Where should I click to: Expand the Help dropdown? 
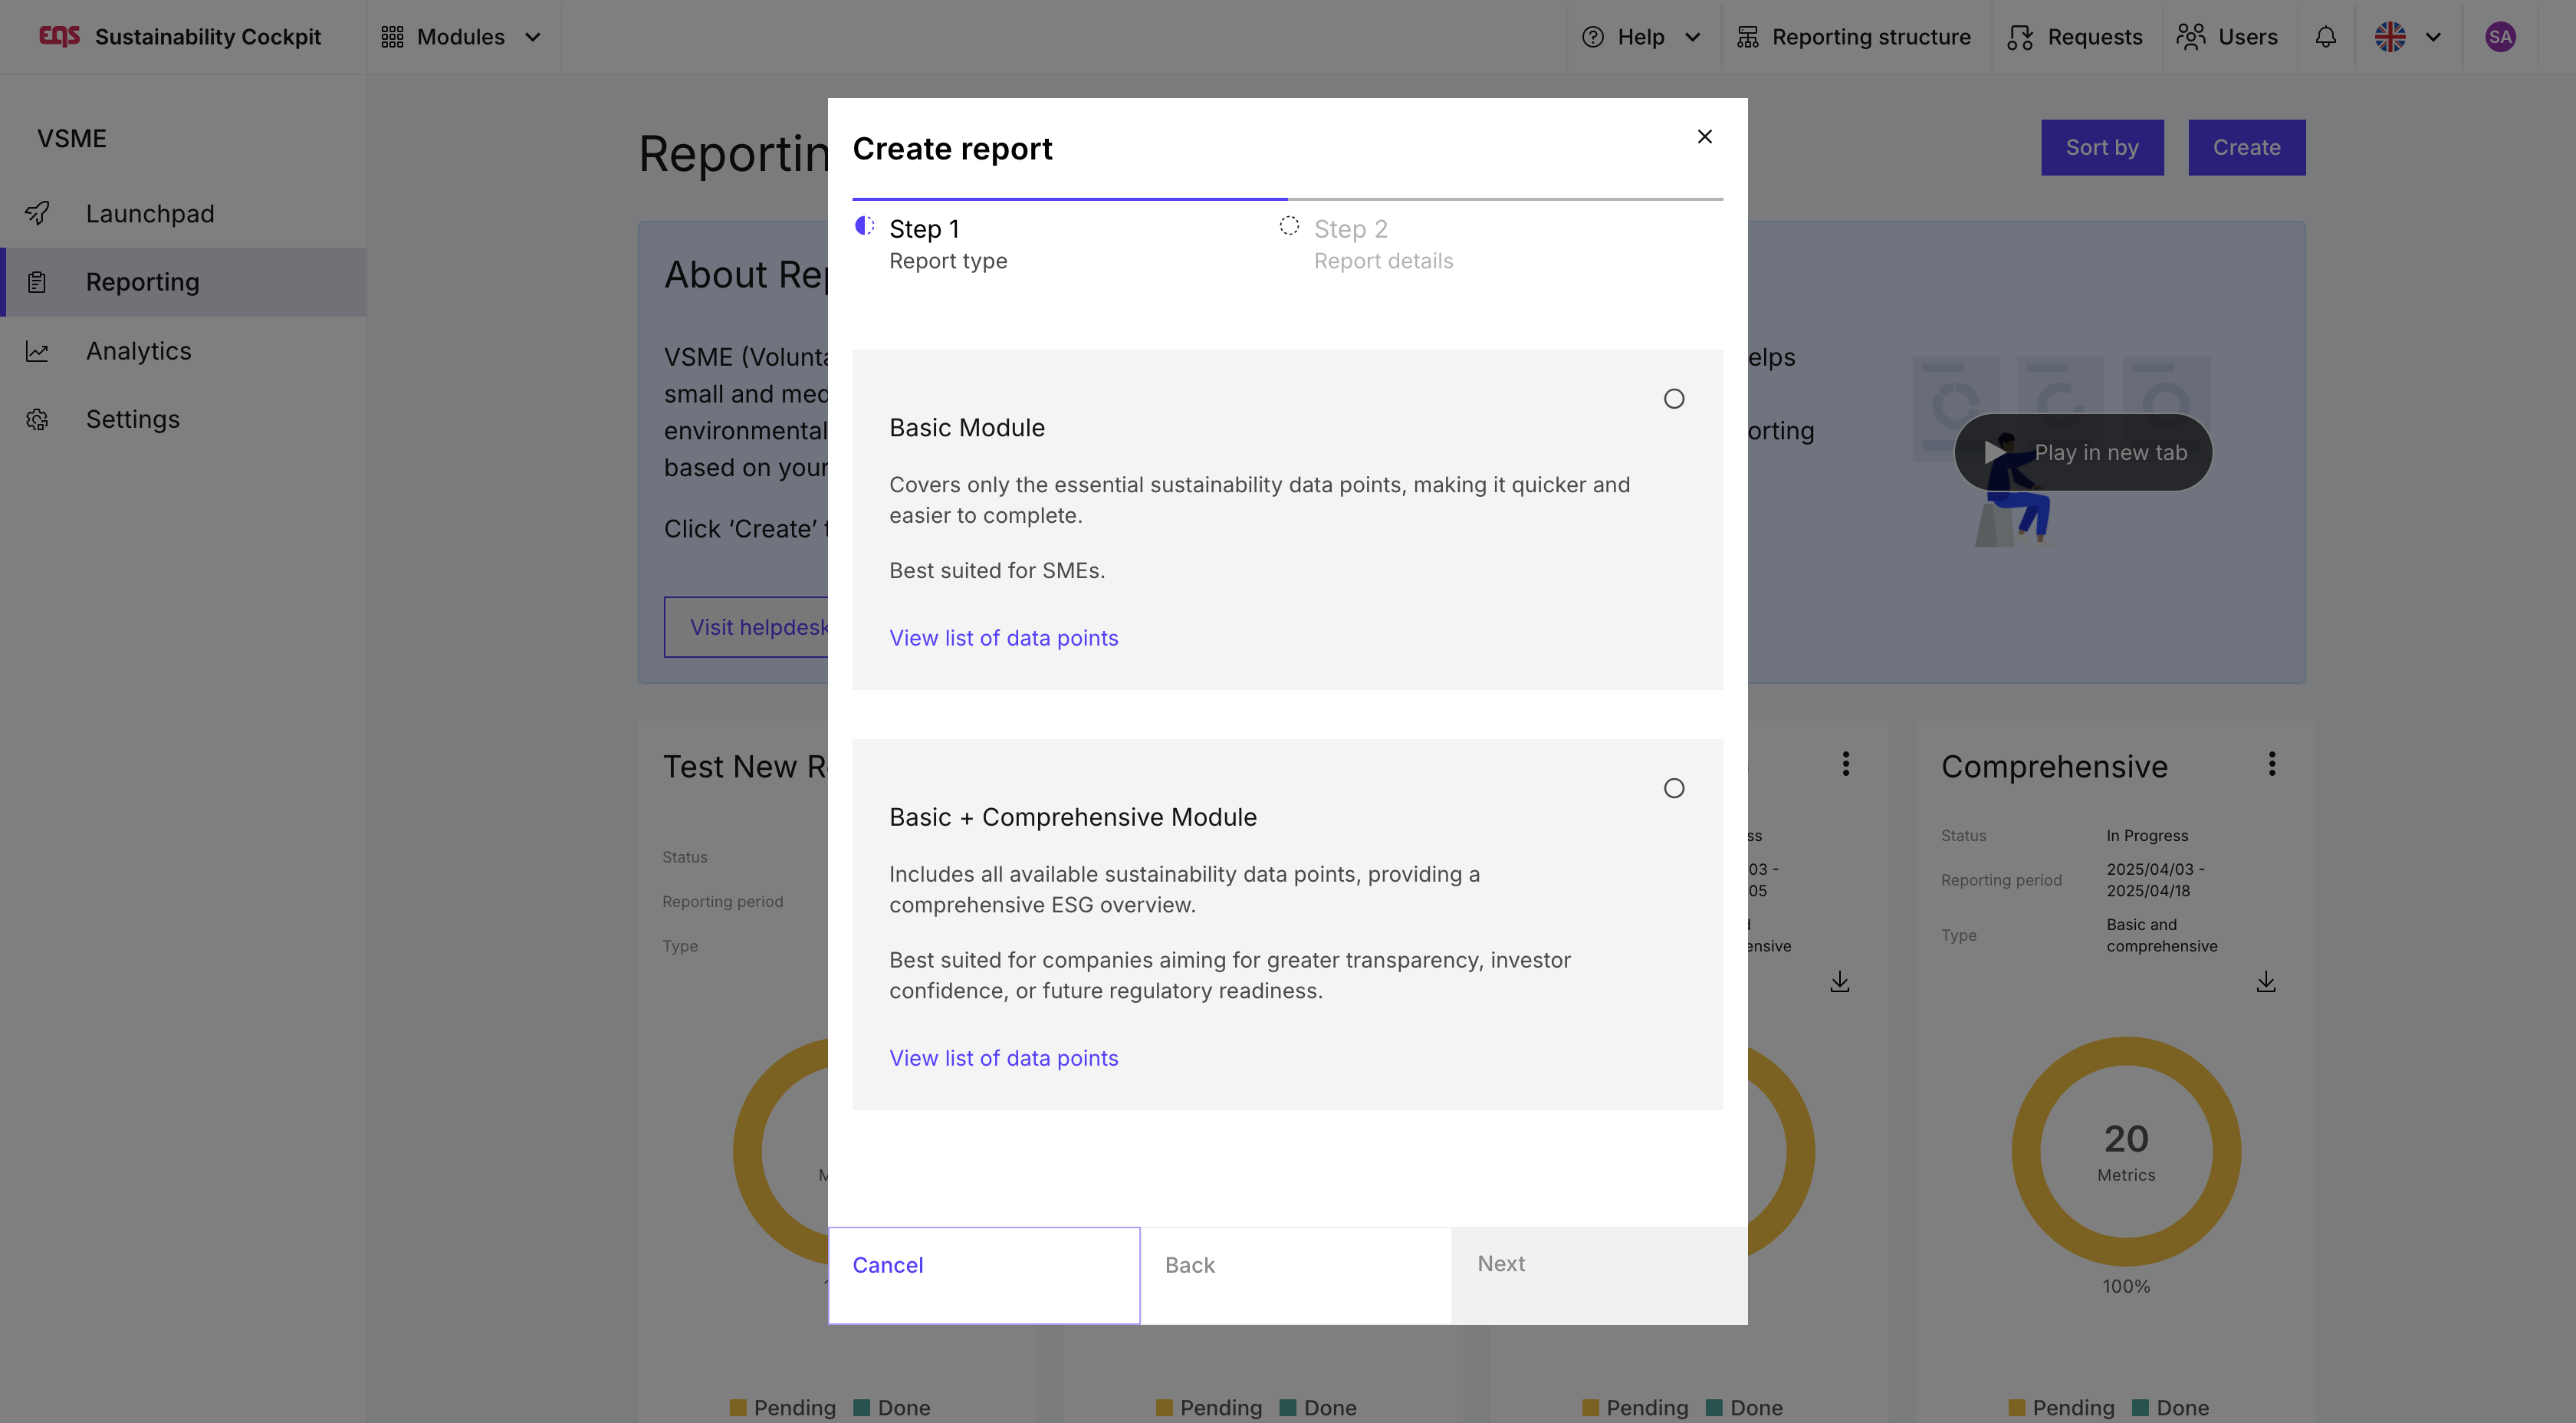[x=1641, y=37]
